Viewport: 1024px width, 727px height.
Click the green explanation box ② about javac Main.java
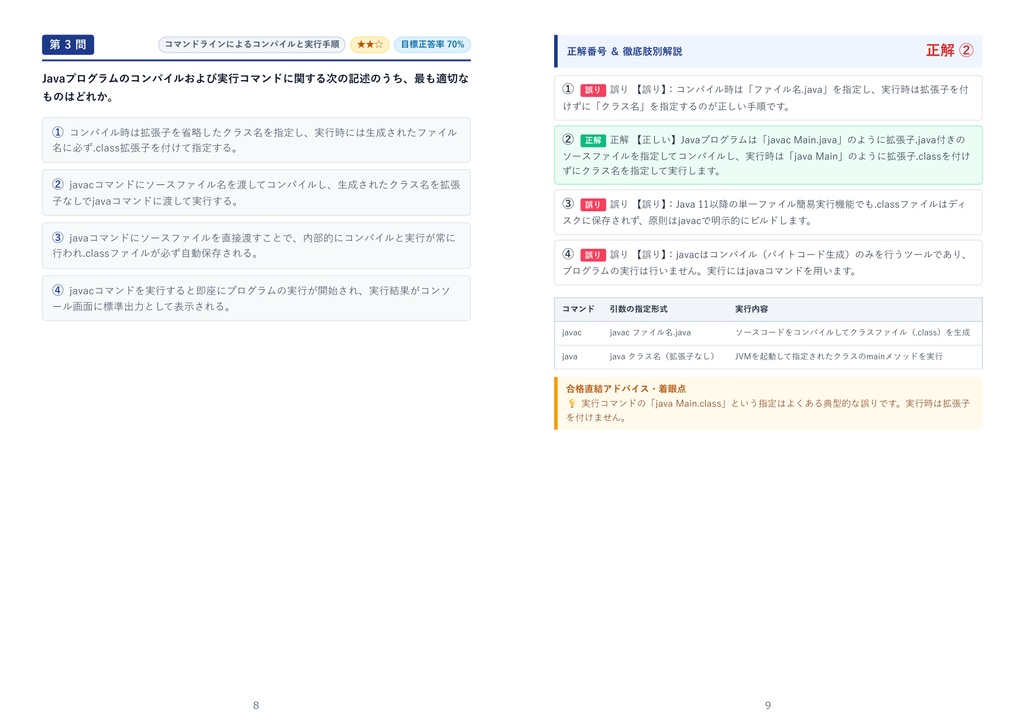click(768, 155)
